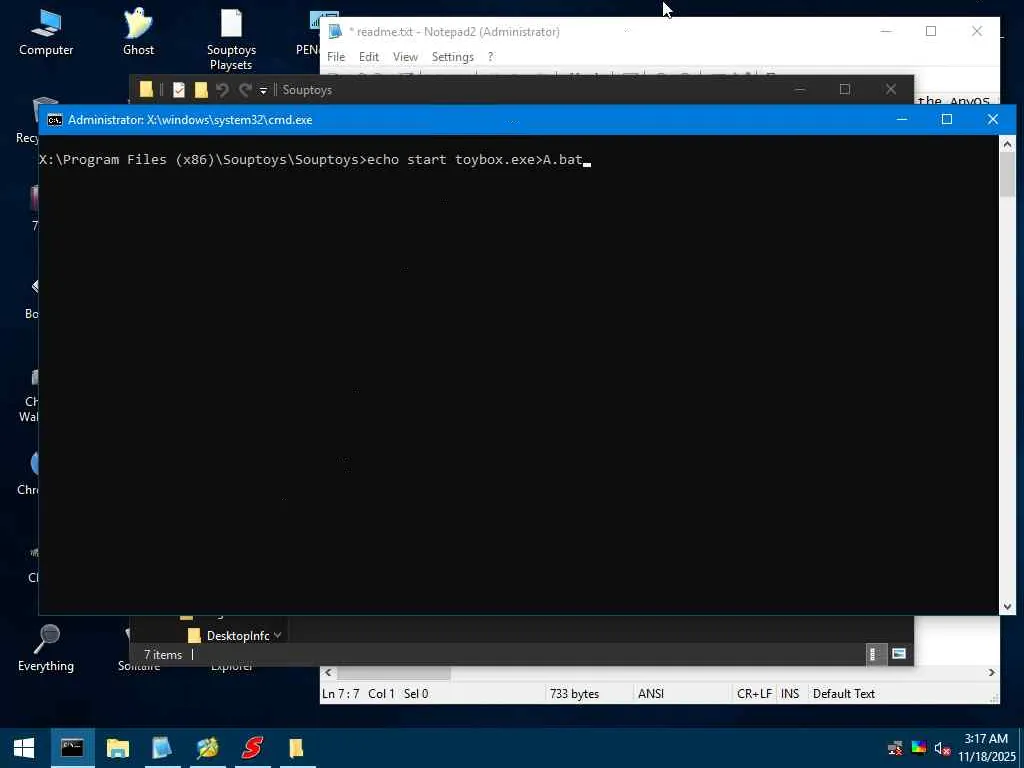
Task: Open the File Explorer taskbar icon
Action: click(x=118, y=748)
